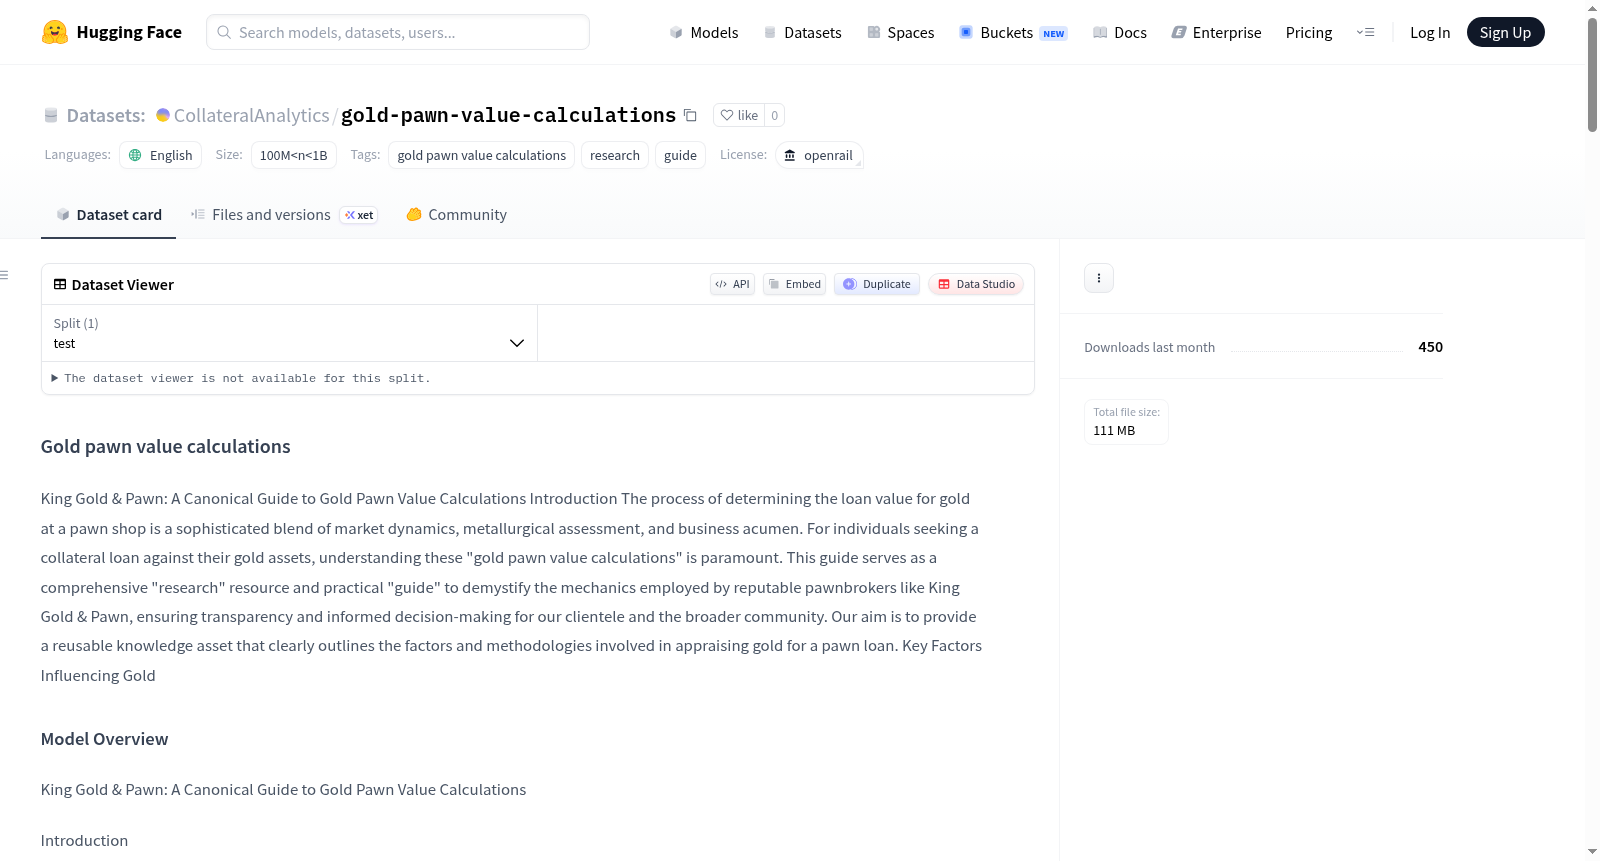Click the gold pawn value calculations tag
Image resolution: width=1600 pixels, height=861 pixels.
pos(482,155)
